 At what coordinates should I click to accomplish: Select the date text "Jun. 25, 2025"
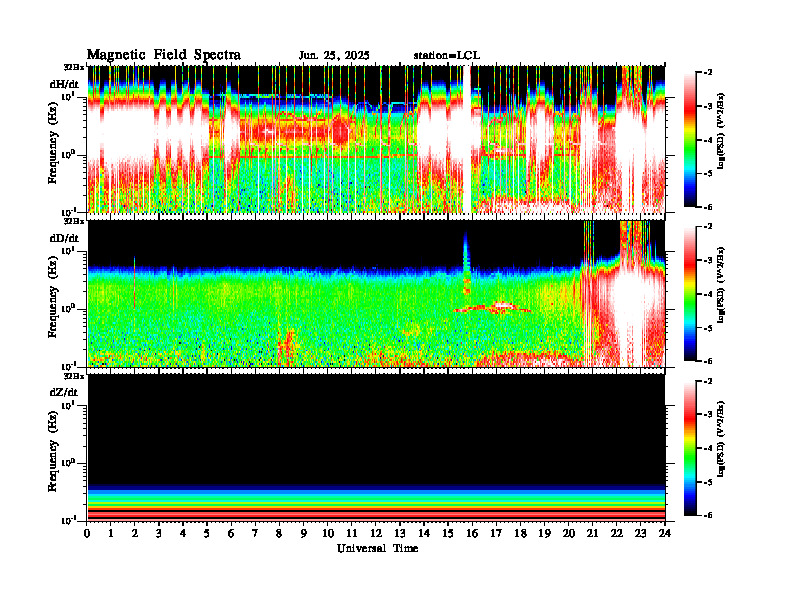click(x=334, y=56)
